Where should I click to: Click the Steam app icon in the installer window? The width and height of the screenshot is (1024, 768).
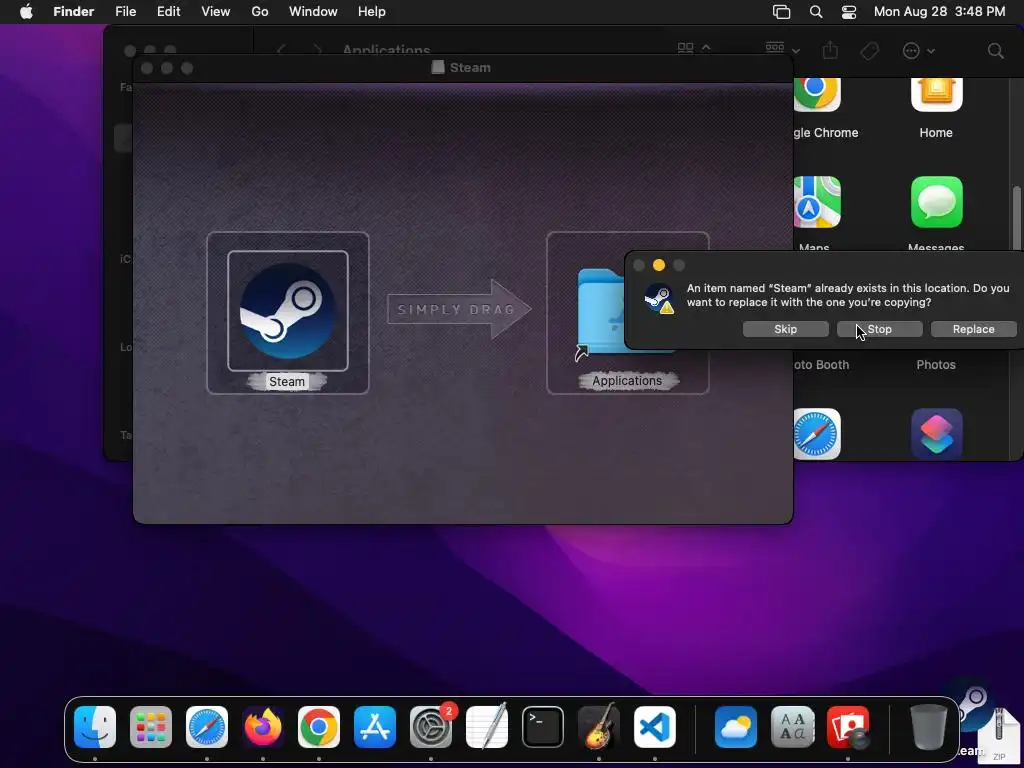pyautogui.click(x=287, y=310)
